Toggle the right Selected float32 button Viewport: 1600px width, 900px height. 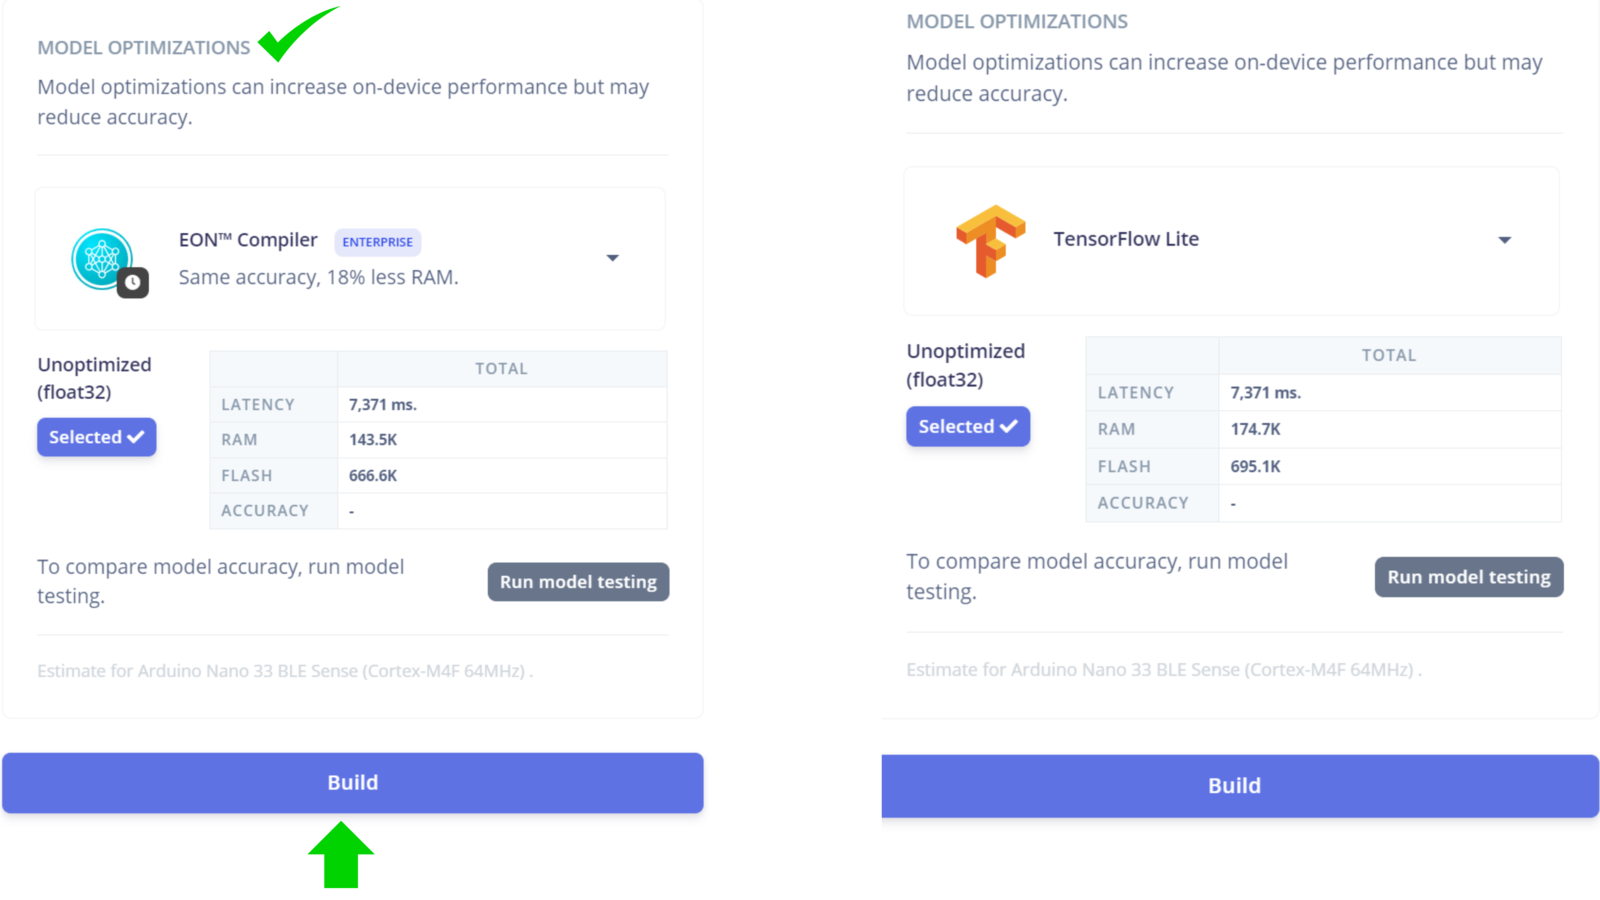pyautogui.click(x=968, y=426)
